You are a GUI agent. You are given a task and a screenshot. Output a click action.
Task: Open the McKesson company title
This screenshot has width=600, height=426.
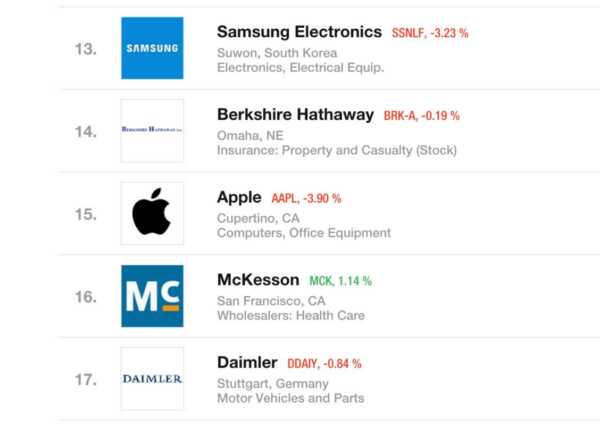click(258, 280)
